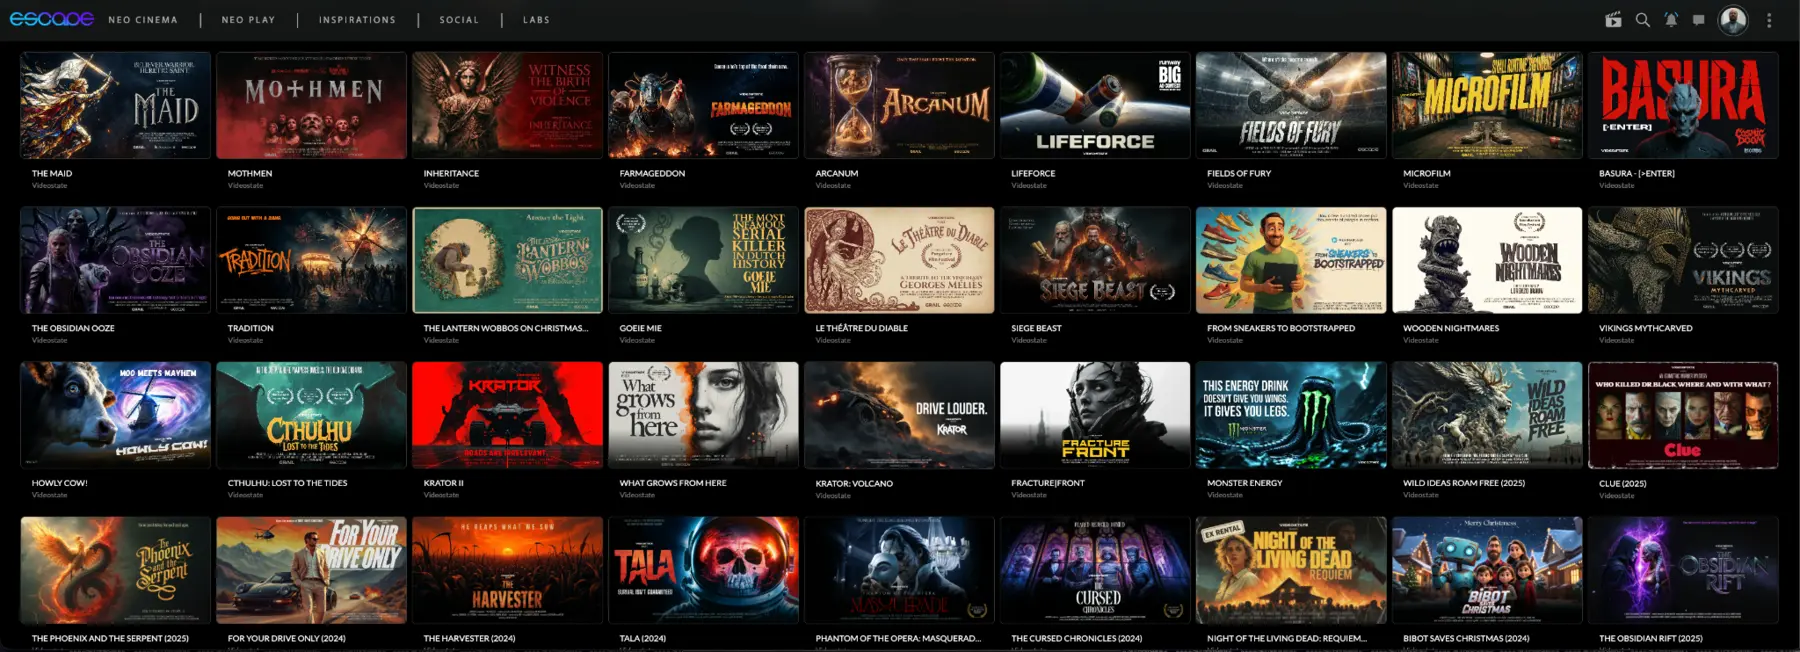Open the Microfilm poster thumbnail
Screen dimensions: 1800x652
pos(1488,105)
